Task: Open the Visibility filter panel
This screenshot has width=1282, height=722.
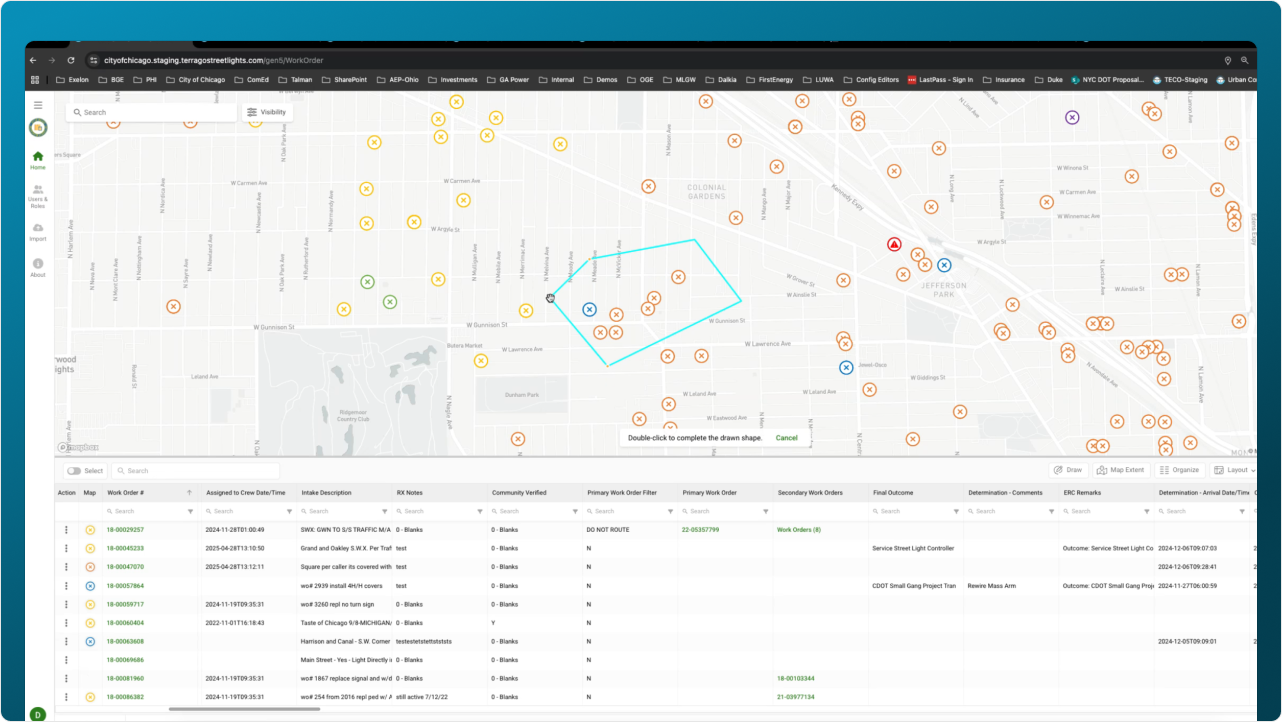Action: (x=267, y=112)
